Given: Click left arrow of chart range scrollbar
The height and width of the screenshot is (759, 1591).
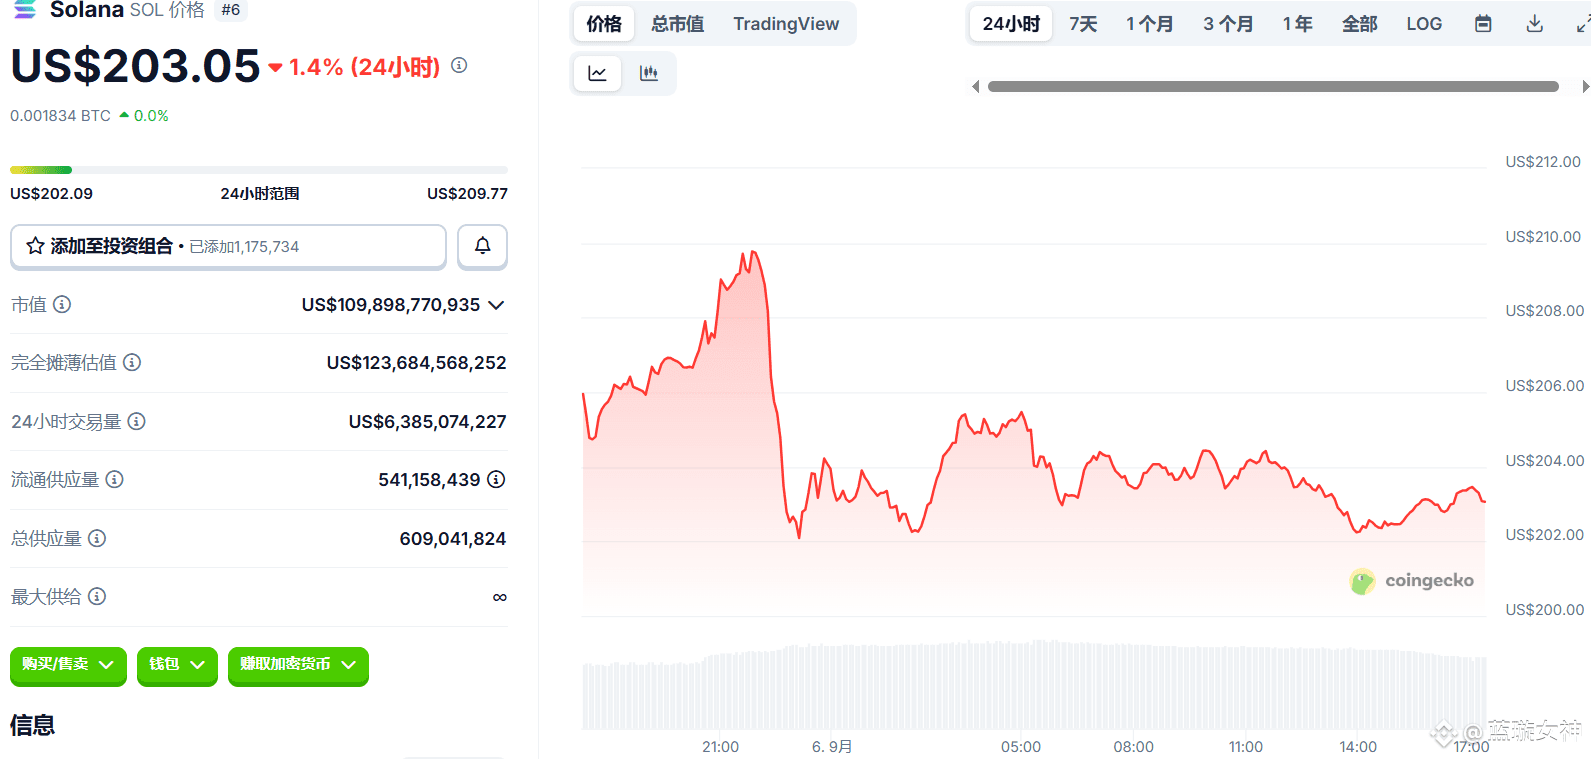Looking at the screenshot, I should 976,87.
